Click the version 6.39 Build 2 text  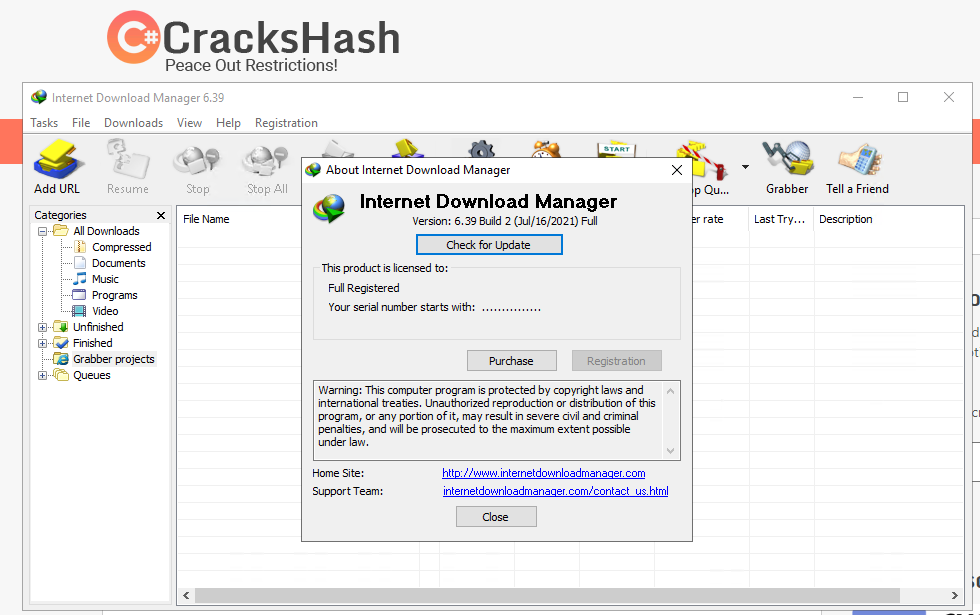504,221
